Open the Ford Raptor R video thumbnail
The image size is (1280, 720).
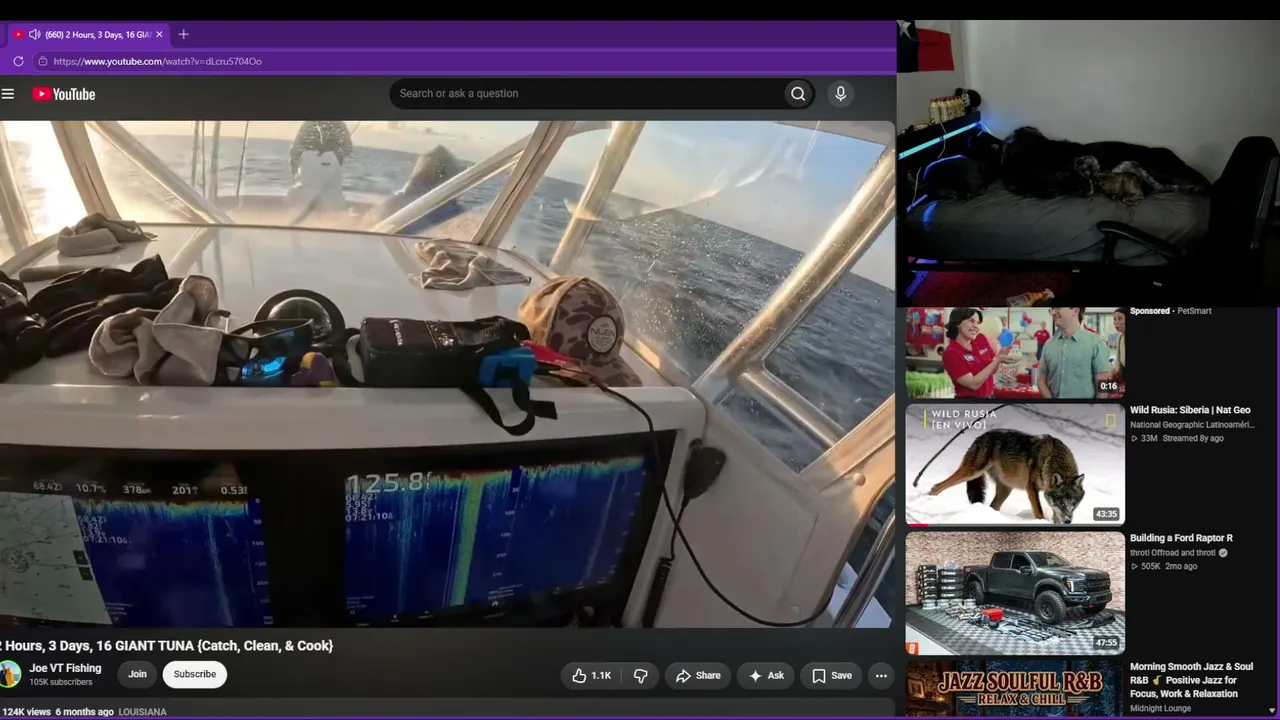(1015, 593)
